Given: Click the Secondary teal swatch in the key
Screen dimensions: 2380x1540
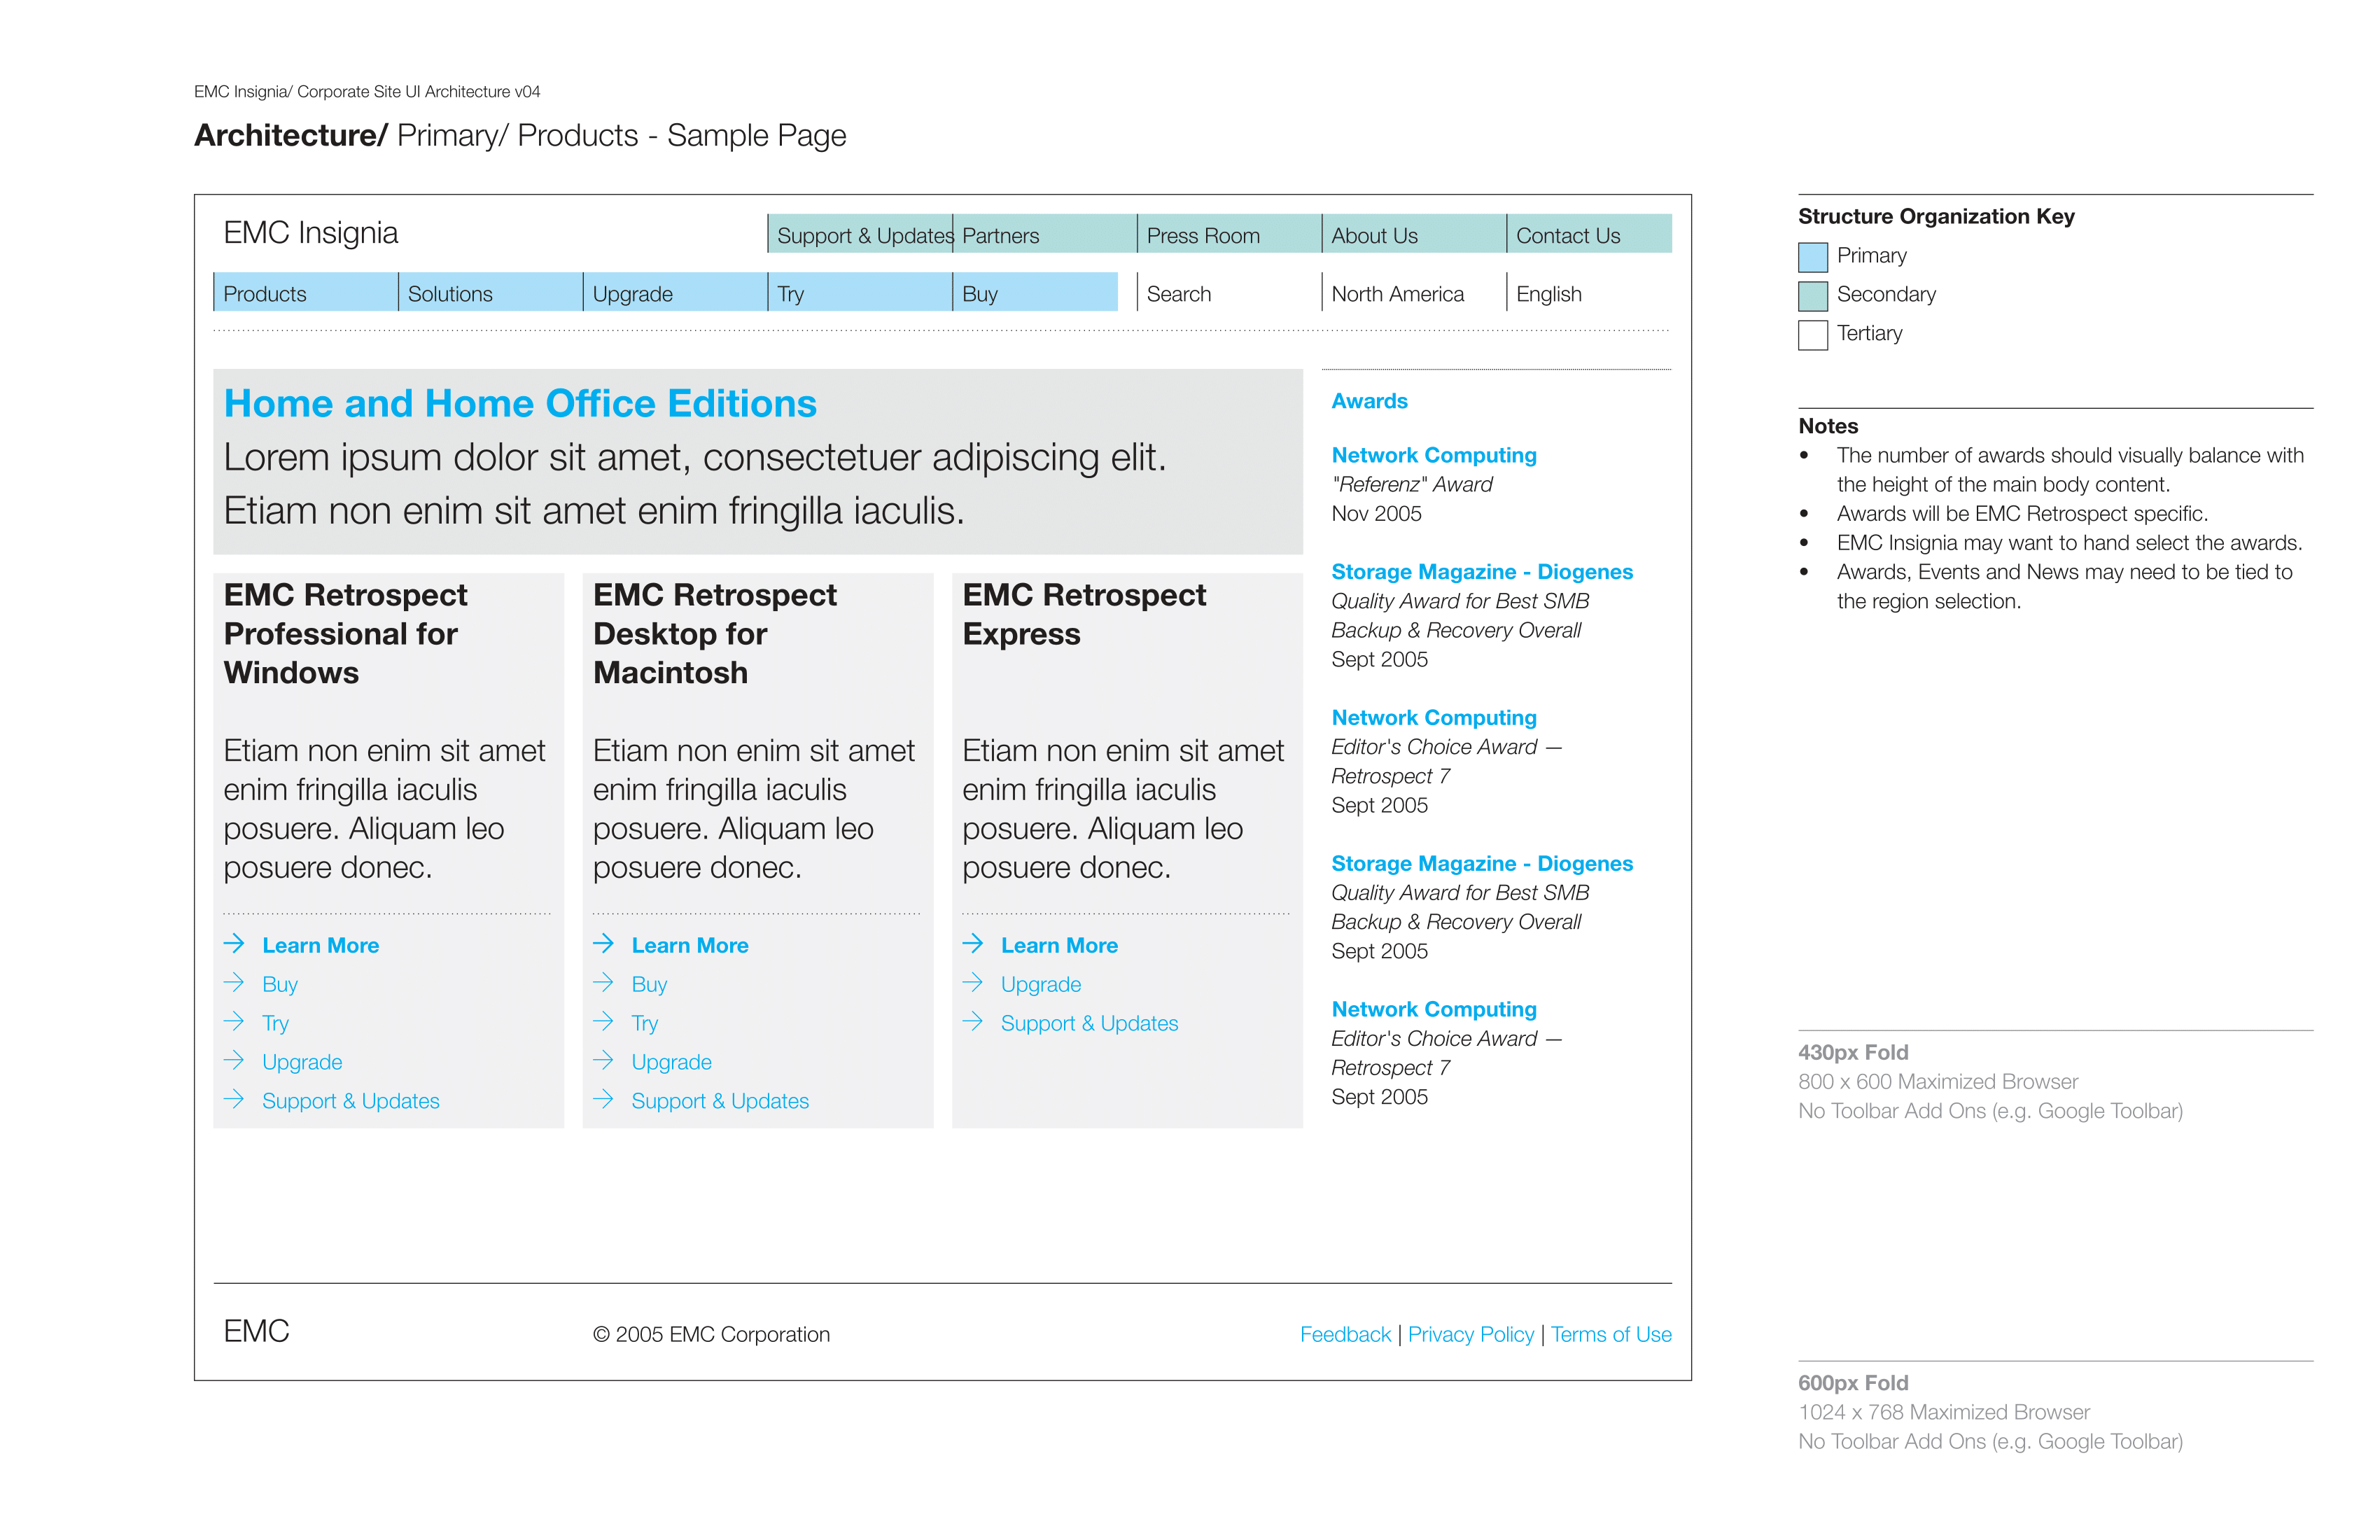Looking at the screenshot, I should click(1813, 296).
